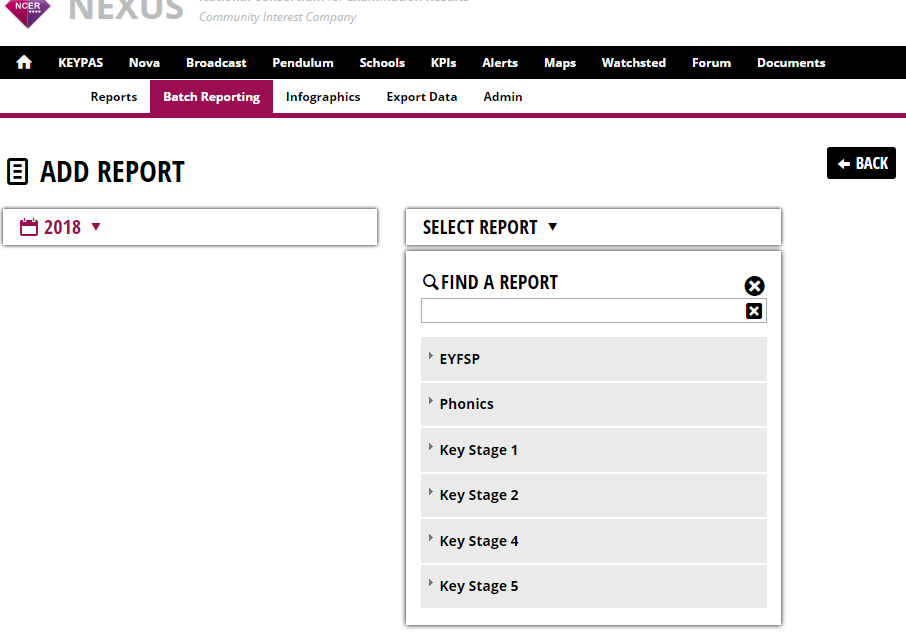Click the Community Interest Company tagline
The image size is (906, 644).
(277, 17)
